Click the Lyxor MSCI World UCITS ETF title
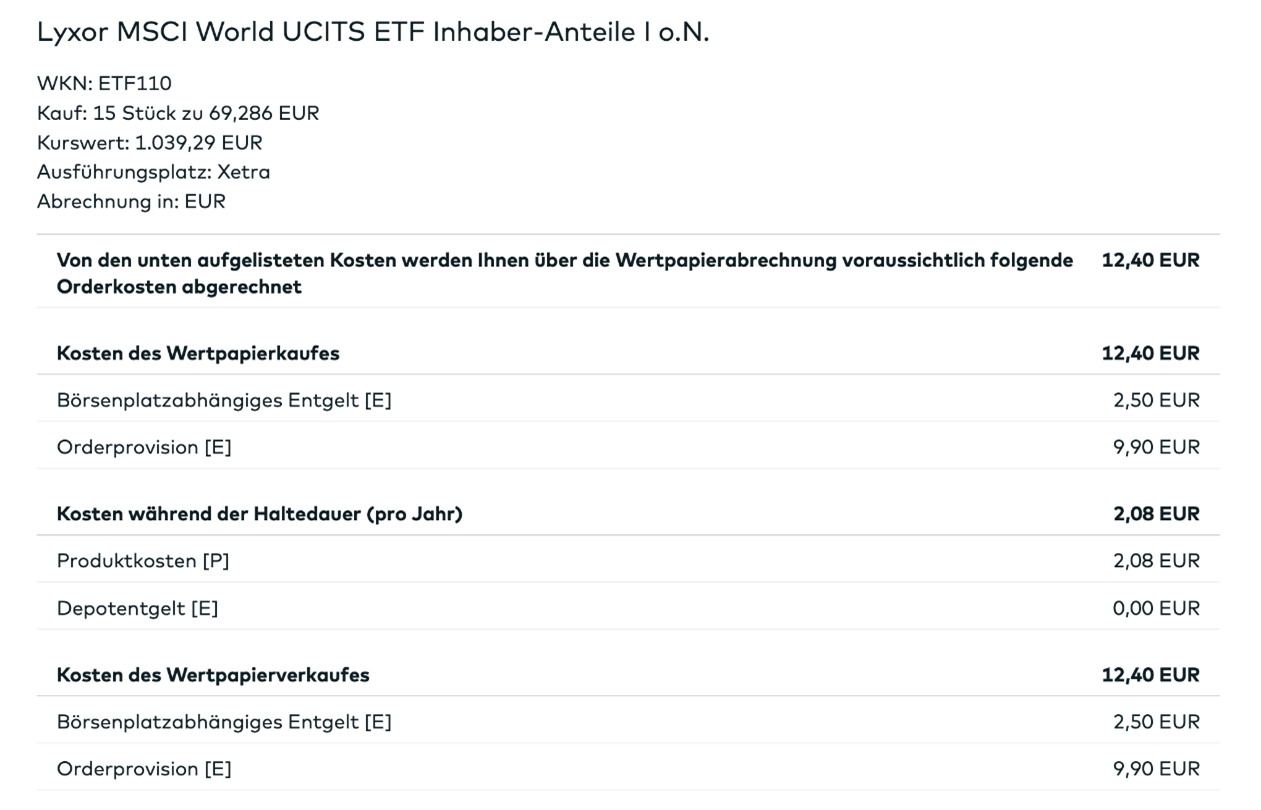 click(x=372, y=32)
